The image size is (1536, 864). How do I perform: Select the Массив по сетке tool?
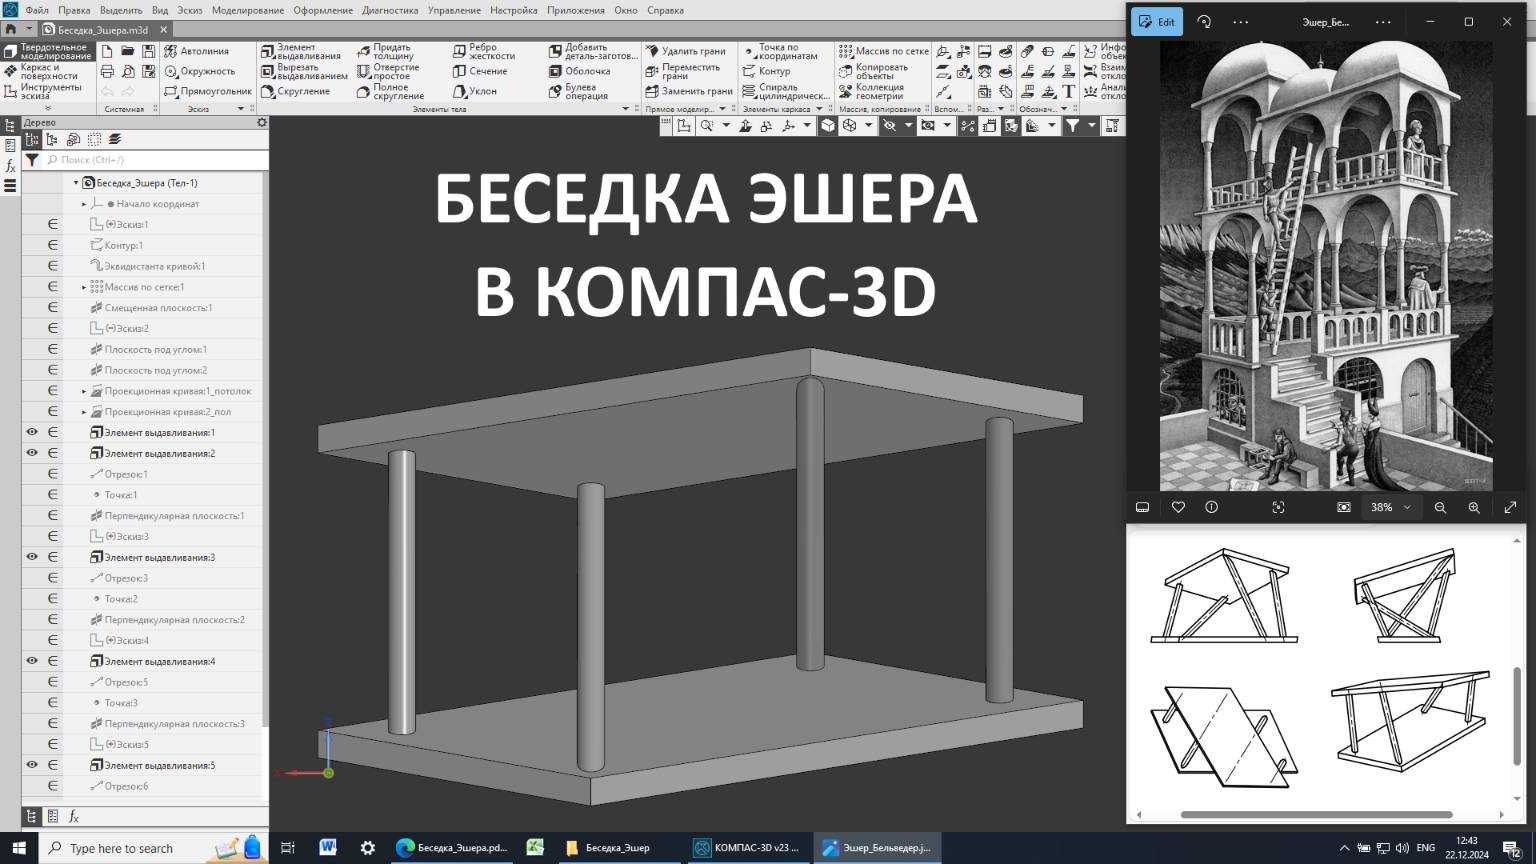(x=884, y=51)
